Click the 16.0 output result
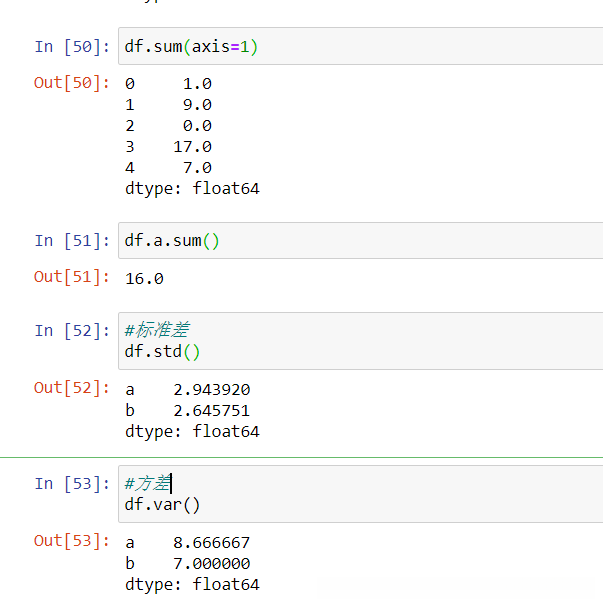This screenshot has width=603, height=608. 144,278
